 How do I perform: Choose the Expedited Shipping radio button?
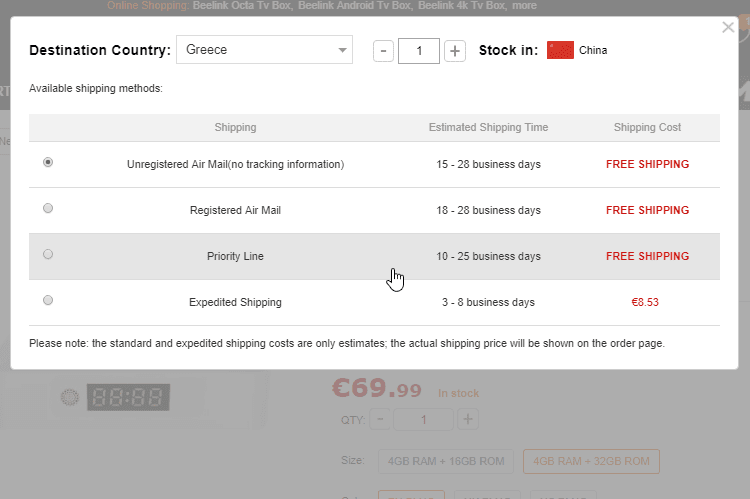tap(48, 300)
